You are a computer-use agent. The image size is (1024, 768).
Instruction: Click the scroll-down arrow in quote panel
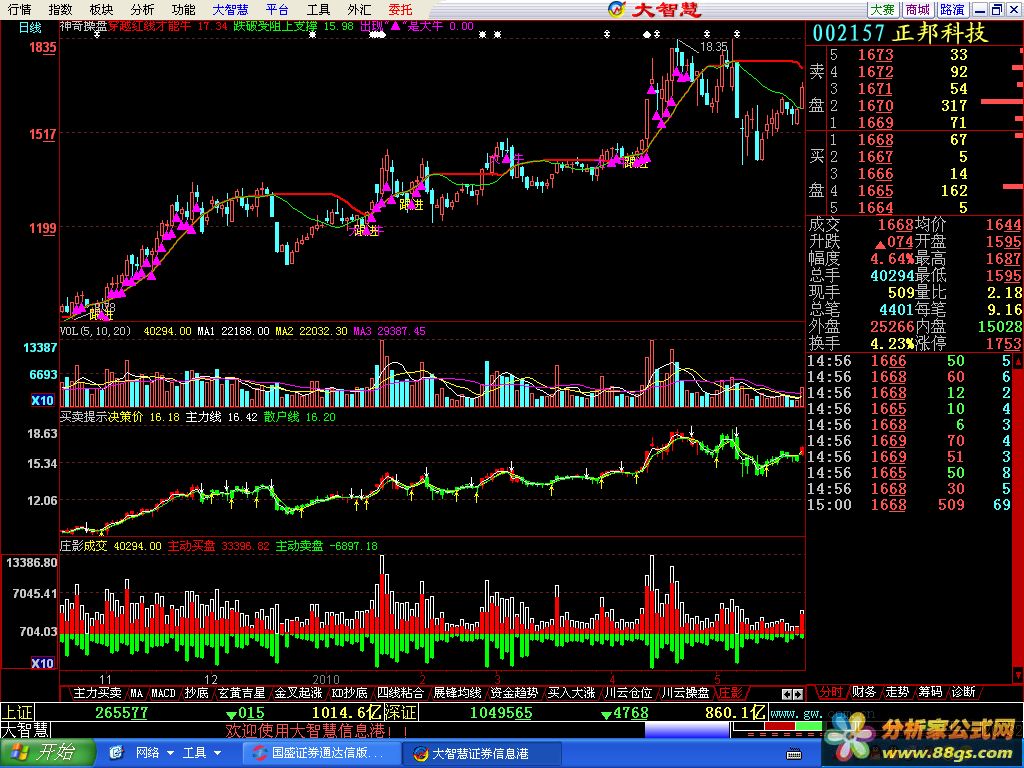1018,674
